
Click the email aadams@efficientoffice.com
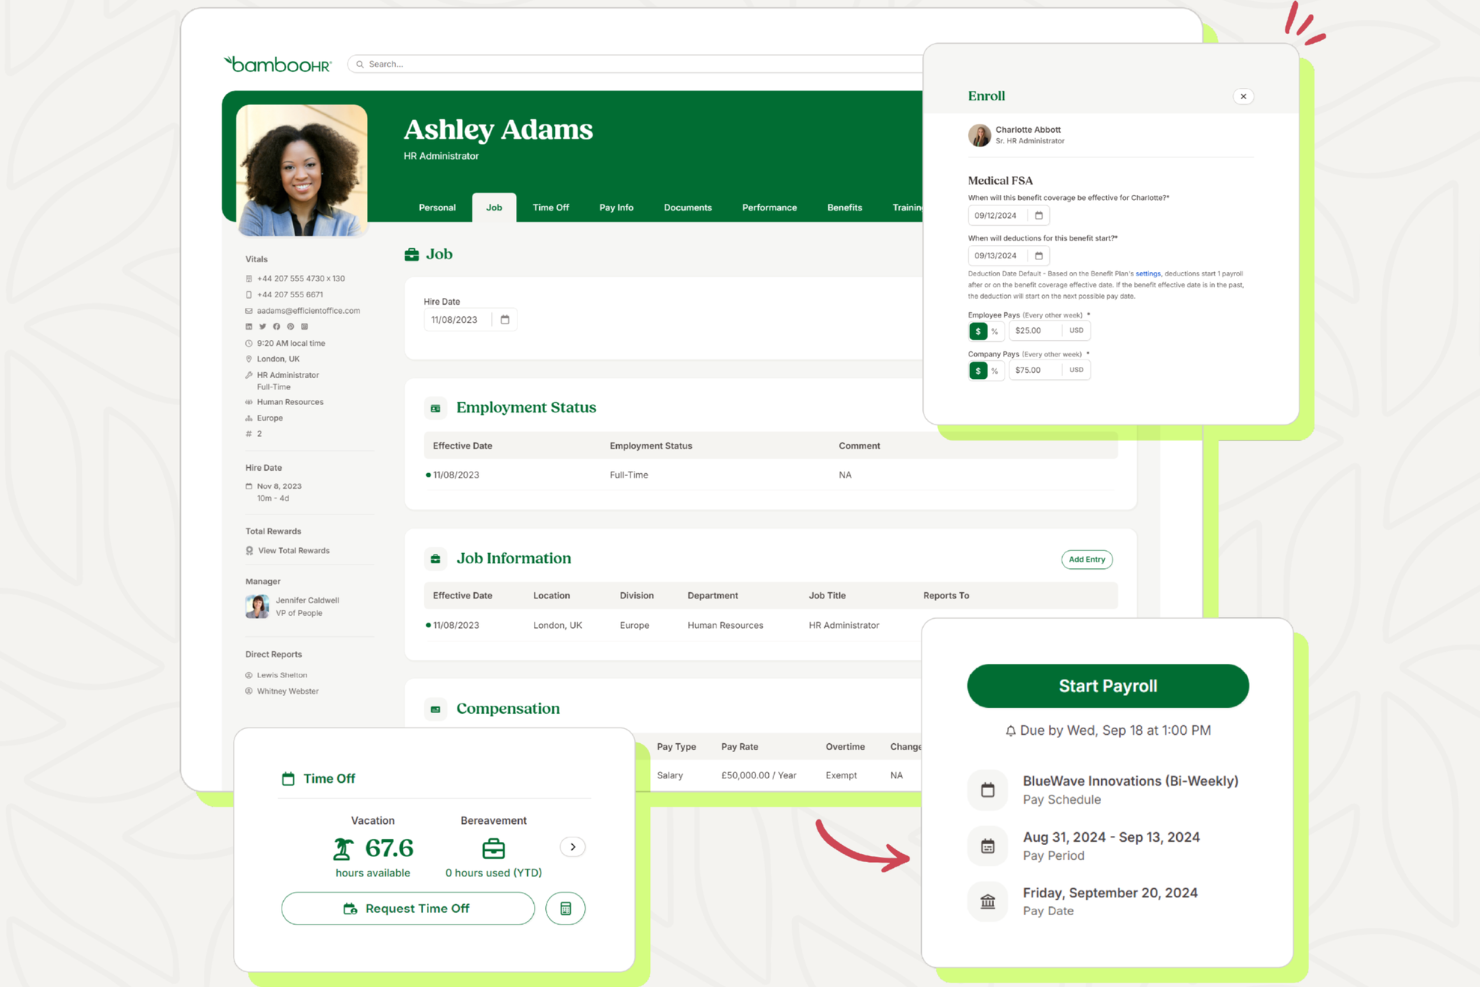pos(308,311)
